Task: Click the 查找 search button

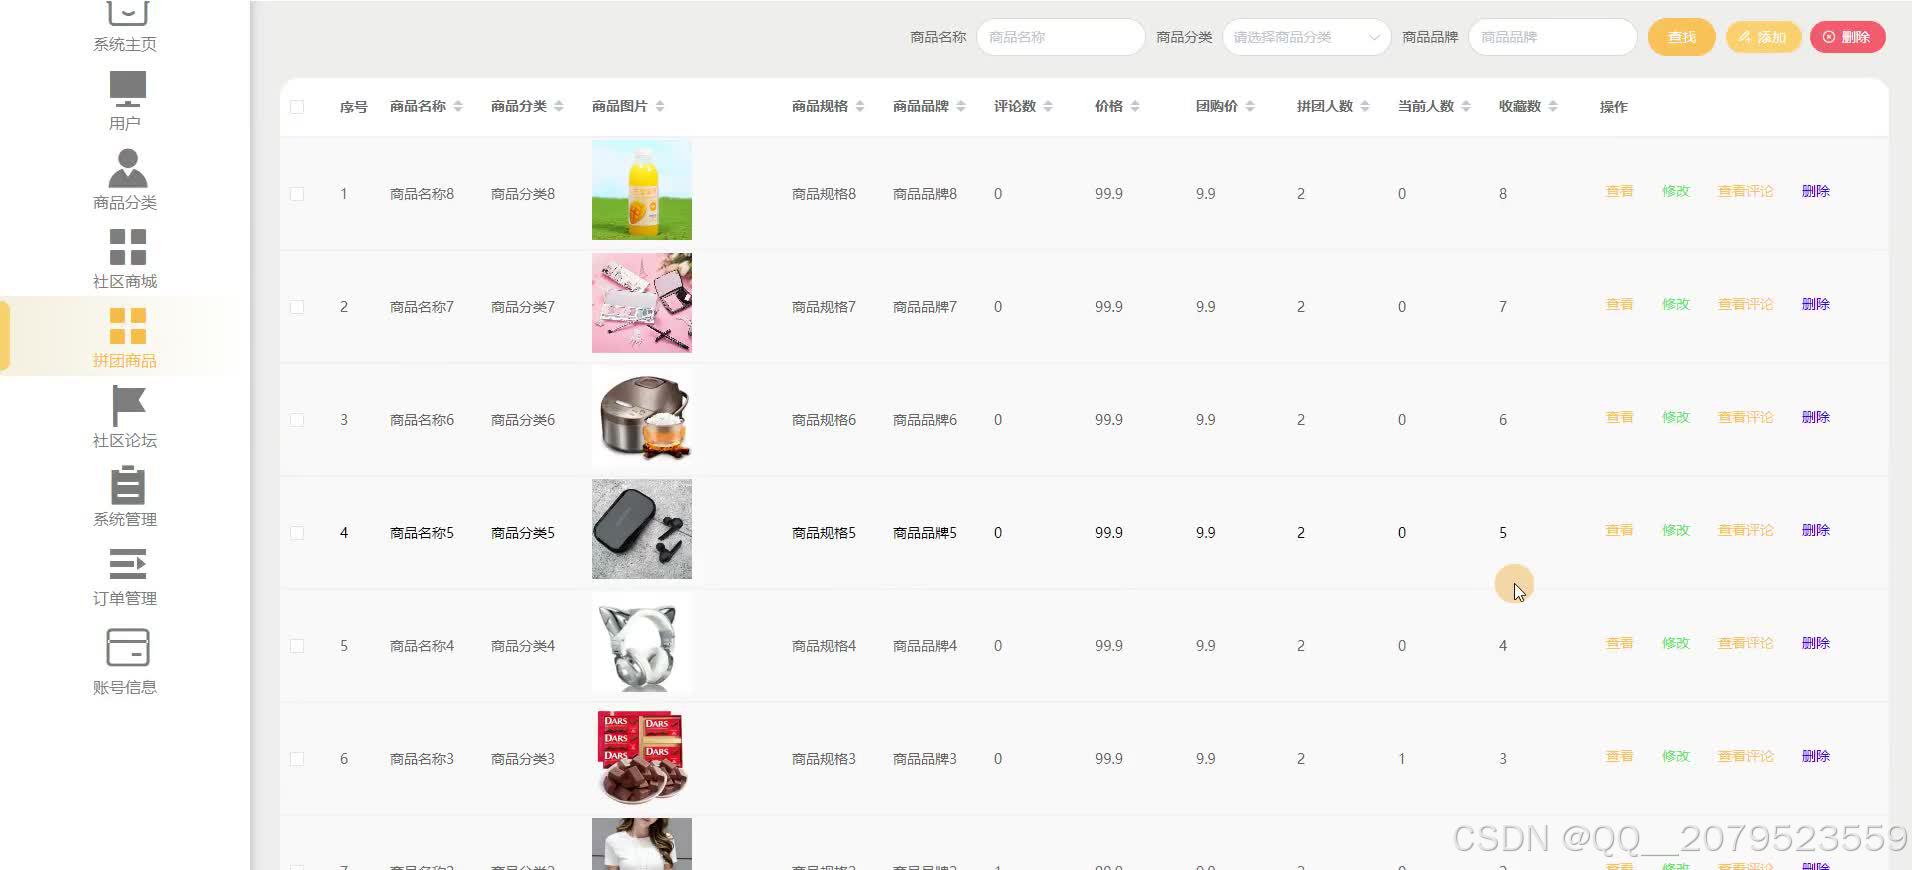Action: tap(1681, 37)
